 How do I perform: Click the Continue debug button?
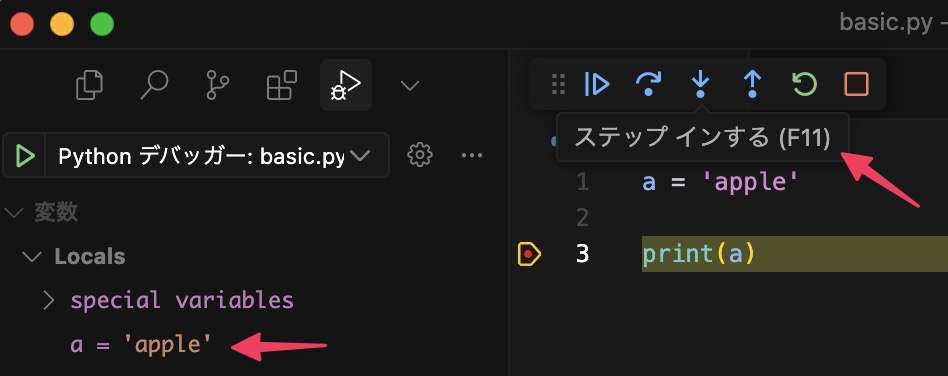(597, 84)
